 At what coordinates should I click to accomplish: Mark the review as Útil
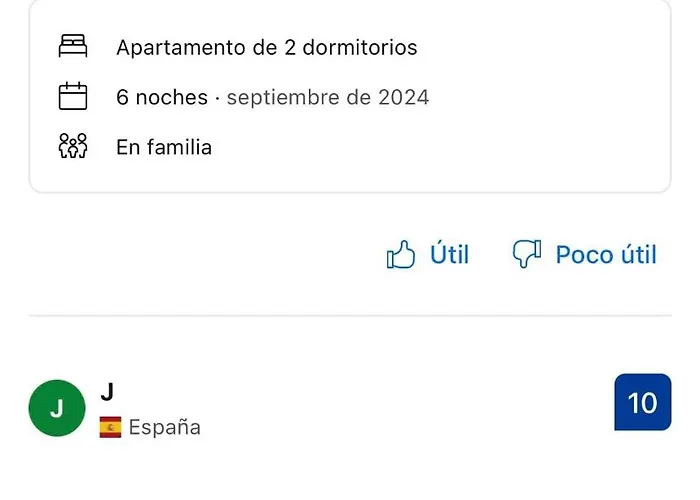[x=428, y=255]
